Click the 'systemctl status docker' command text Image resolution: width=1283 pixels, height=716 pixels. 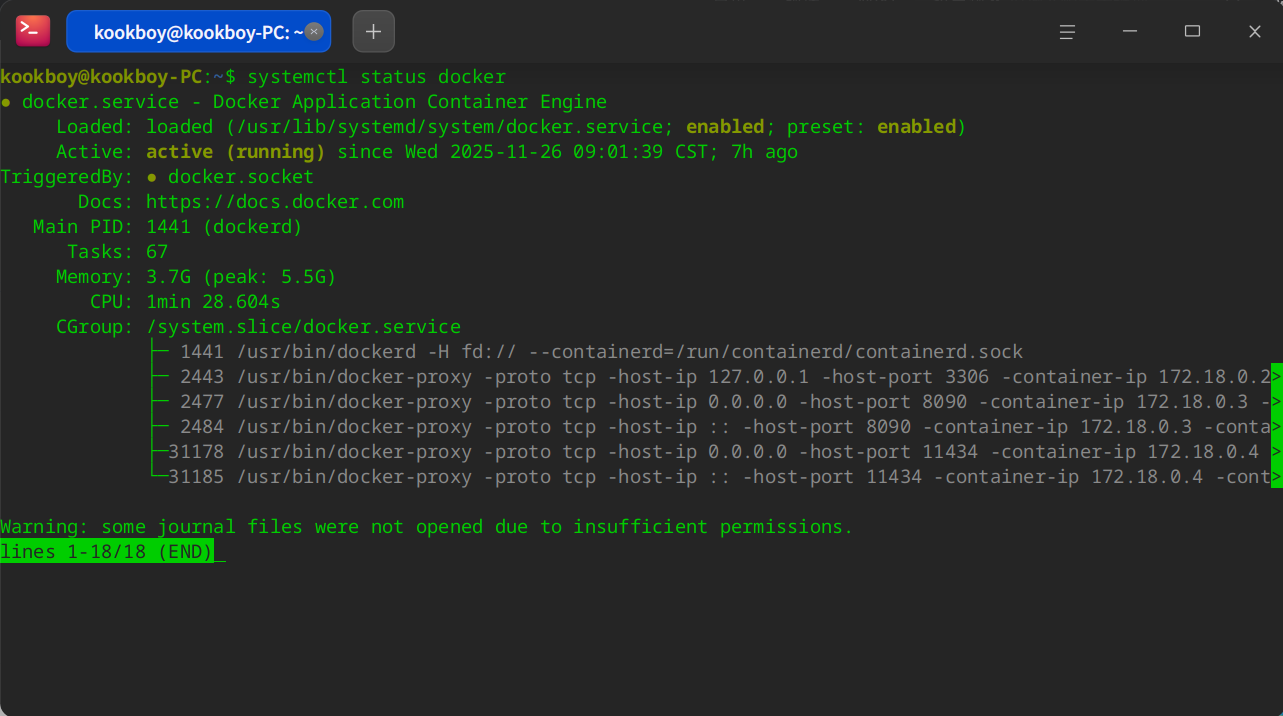[377, 77]
